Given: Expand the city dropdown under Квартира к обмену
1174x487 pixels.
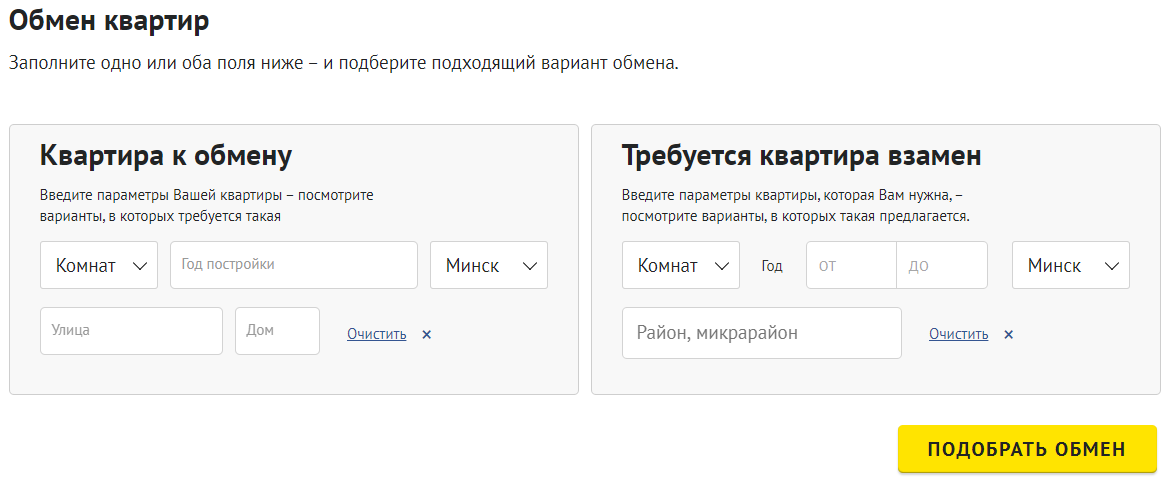Looking at the screenshot, I should coord(488,266).
